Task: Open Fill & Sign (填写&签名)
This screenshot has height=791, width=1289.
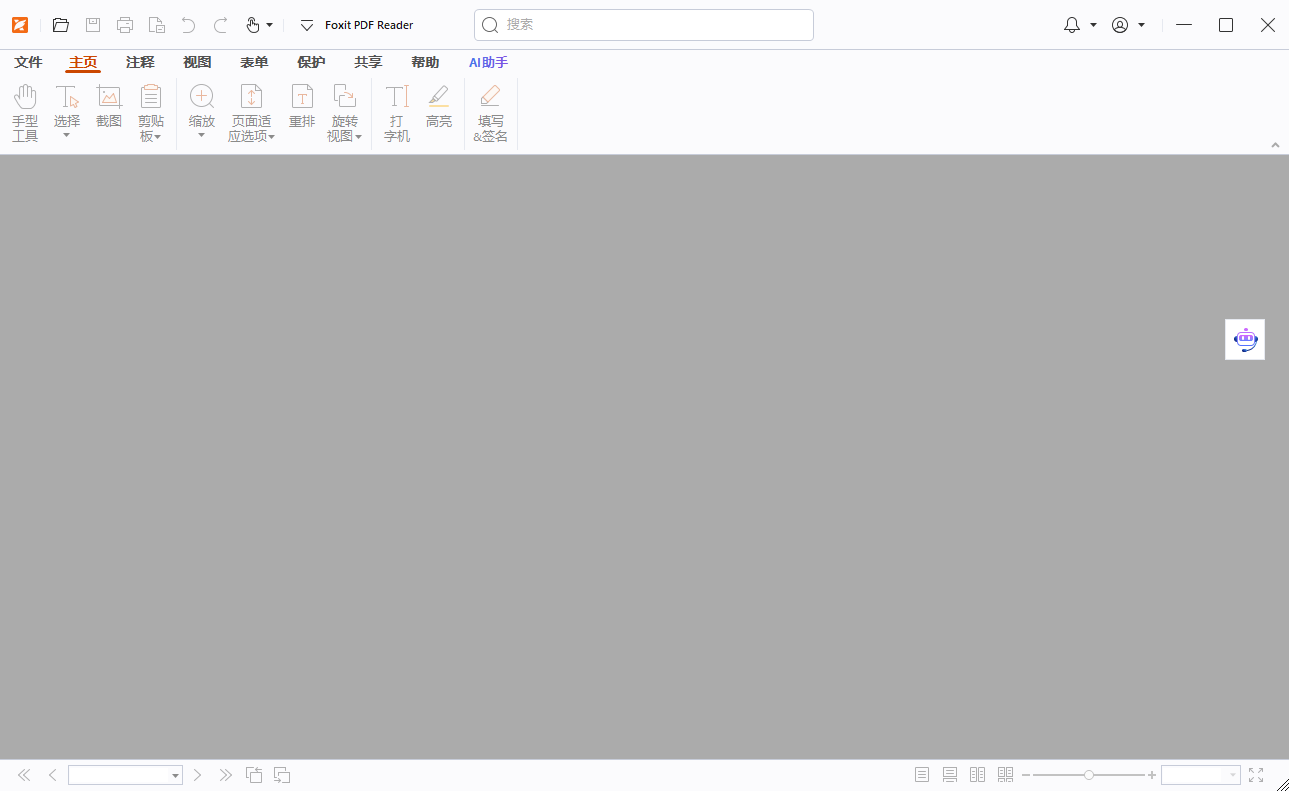Action: (x=490, y=110)
